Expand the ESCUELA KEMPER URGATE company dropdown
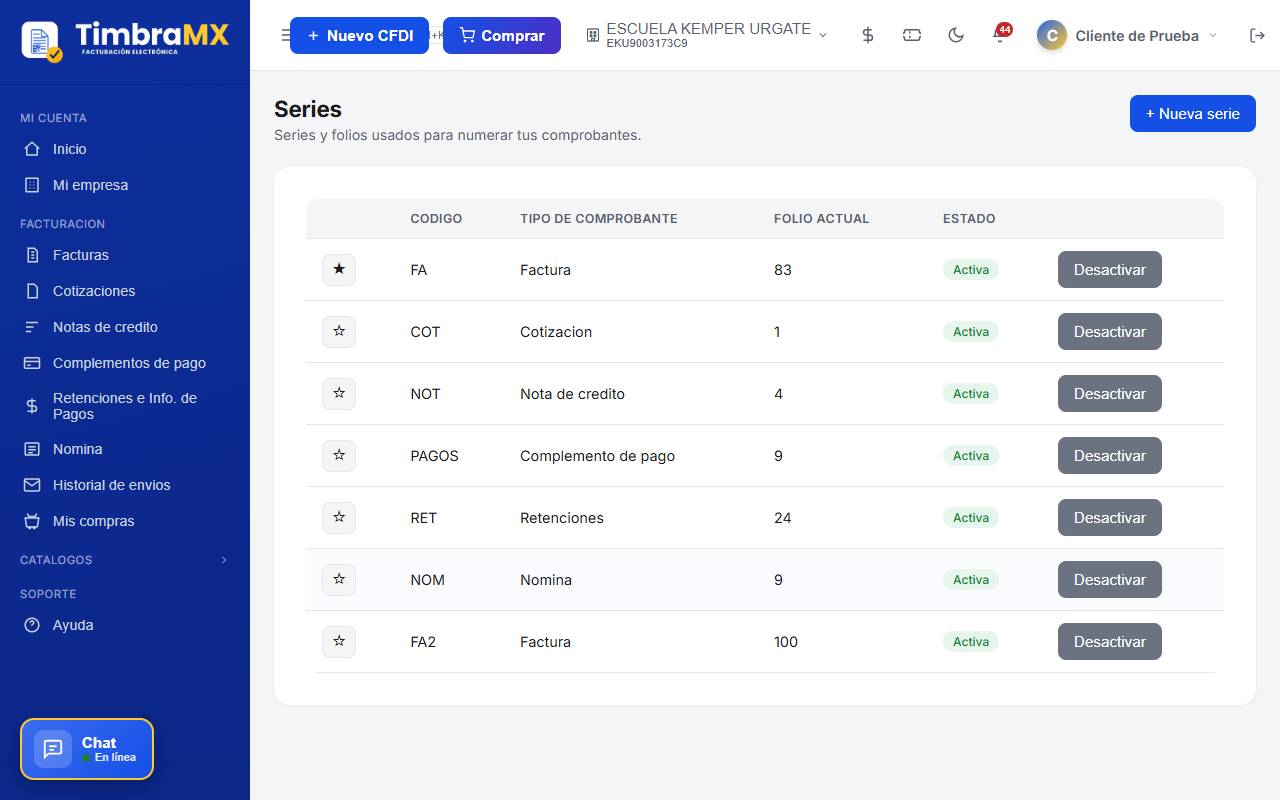The height and width of the screenshot is (800, 1280). (x=707, y=35)
